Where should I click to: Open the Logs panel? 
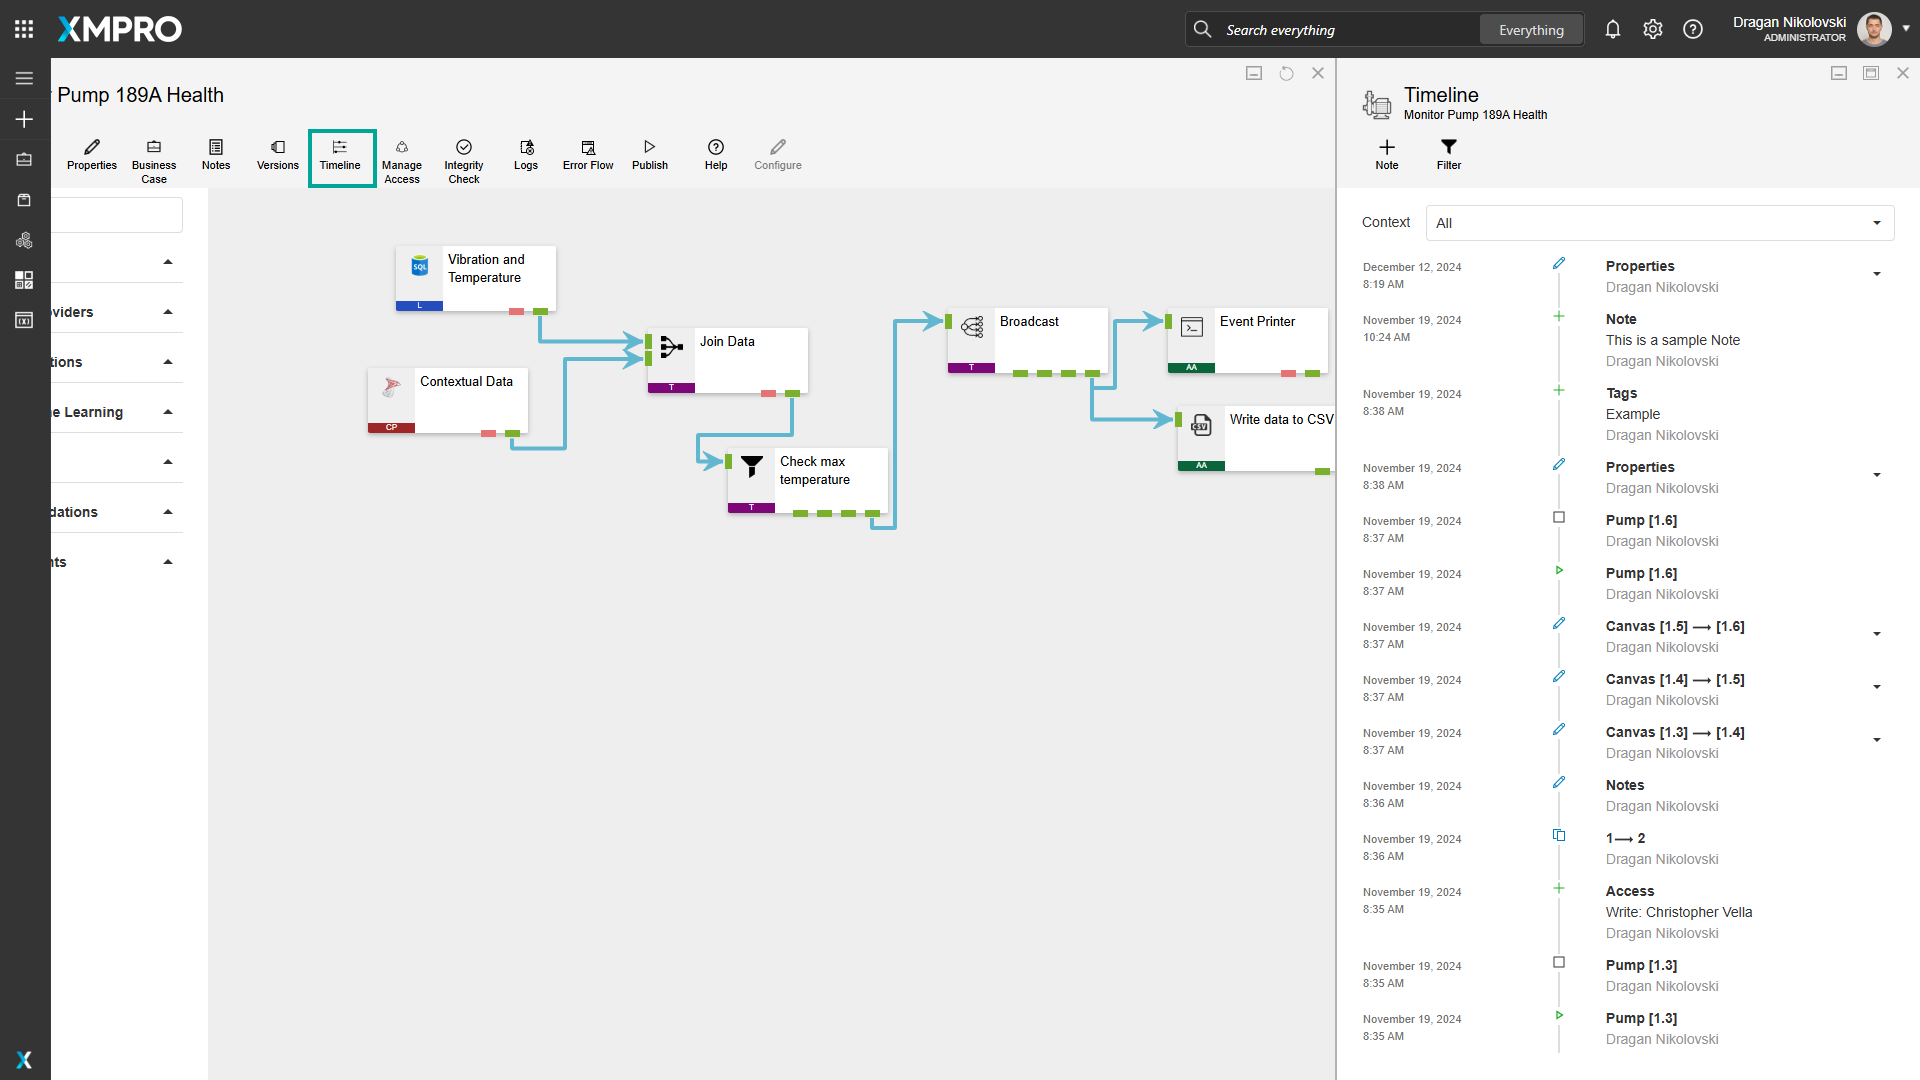[x=525, y=157]
